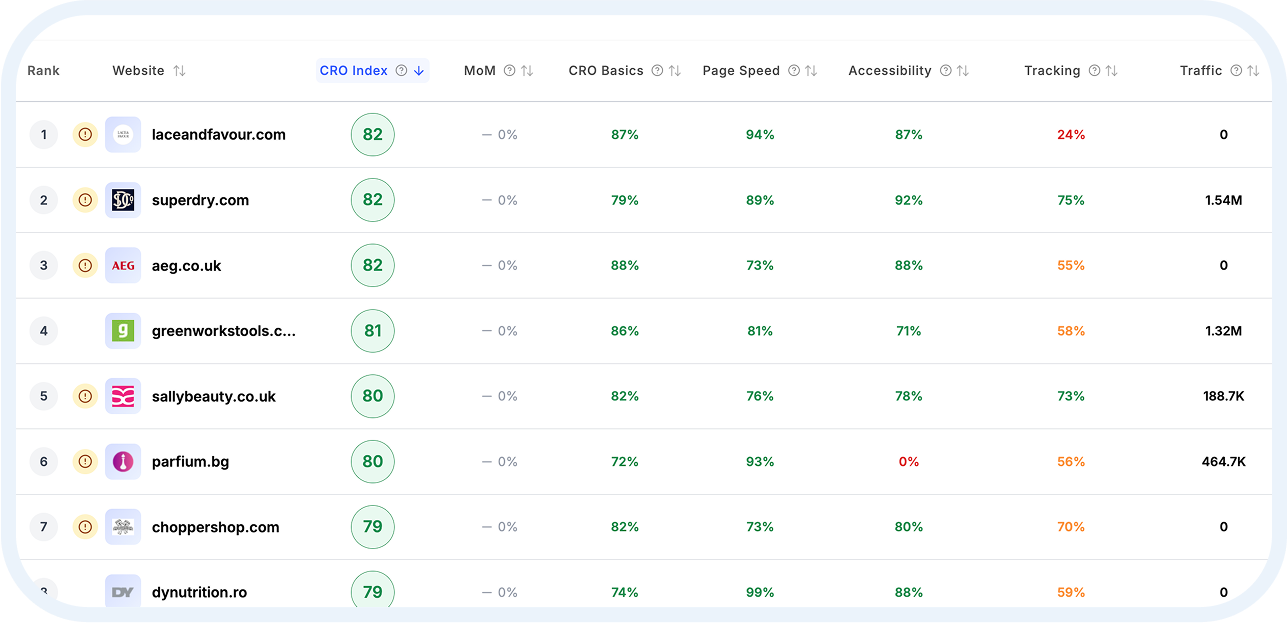This screenshot has width=1287, height=623.
Task: Click the warning icon beside laceandfavour.com
Action: (85, 134)
